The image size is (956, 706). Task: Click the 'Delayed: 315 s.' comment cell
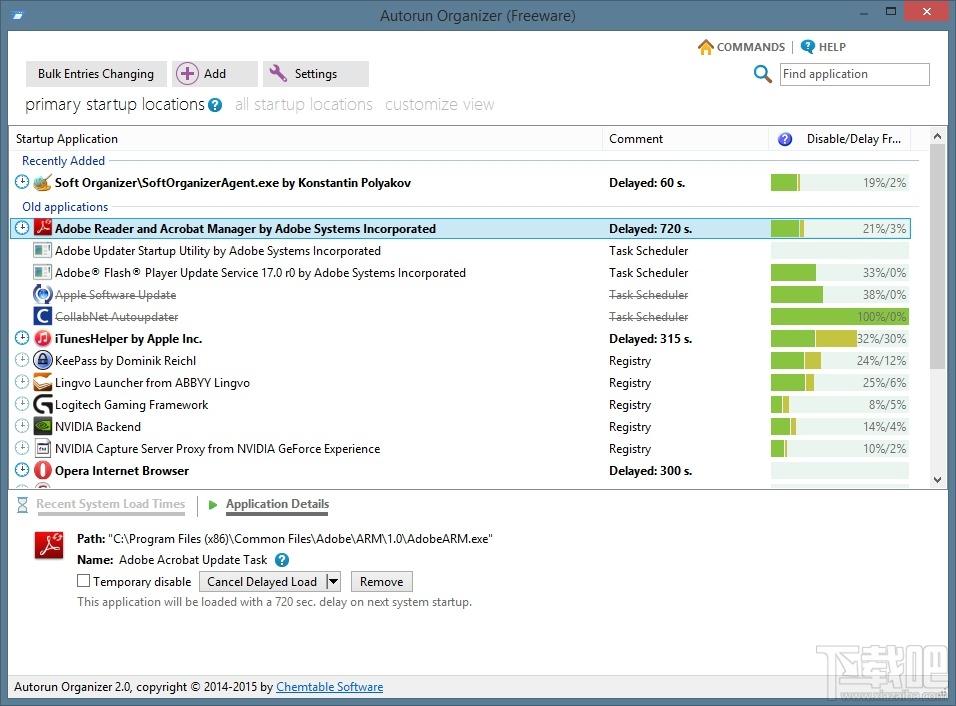tap(651, 338)
